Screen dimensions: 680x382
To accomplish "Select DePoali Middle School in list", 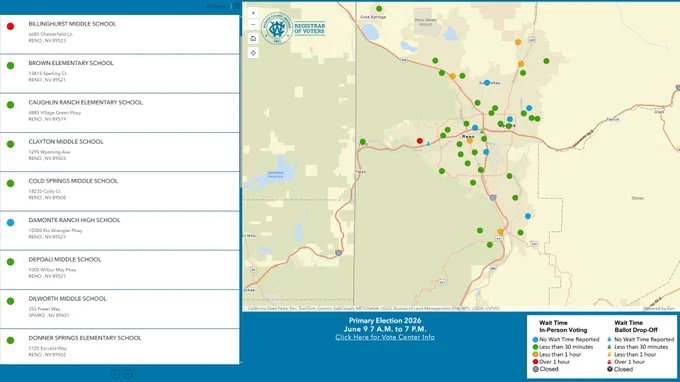I will click(119, 270).
